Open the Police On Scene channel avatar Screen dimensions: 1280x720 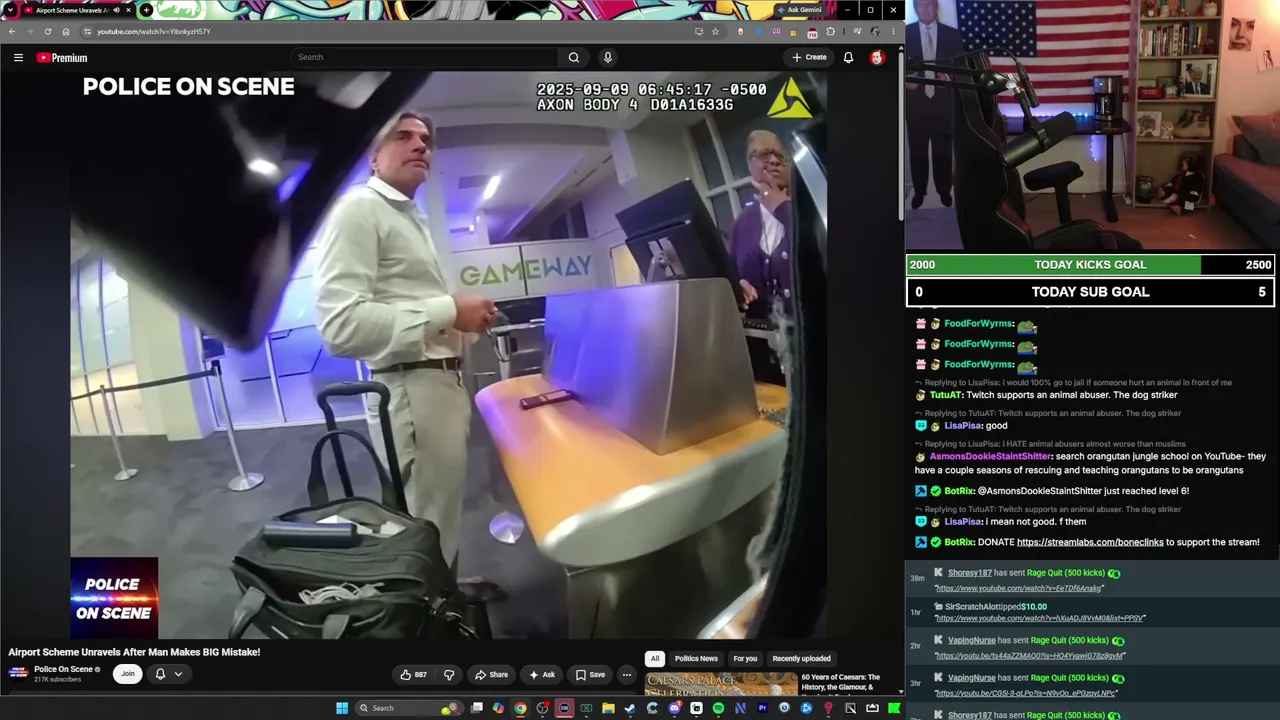coord(18,673)
